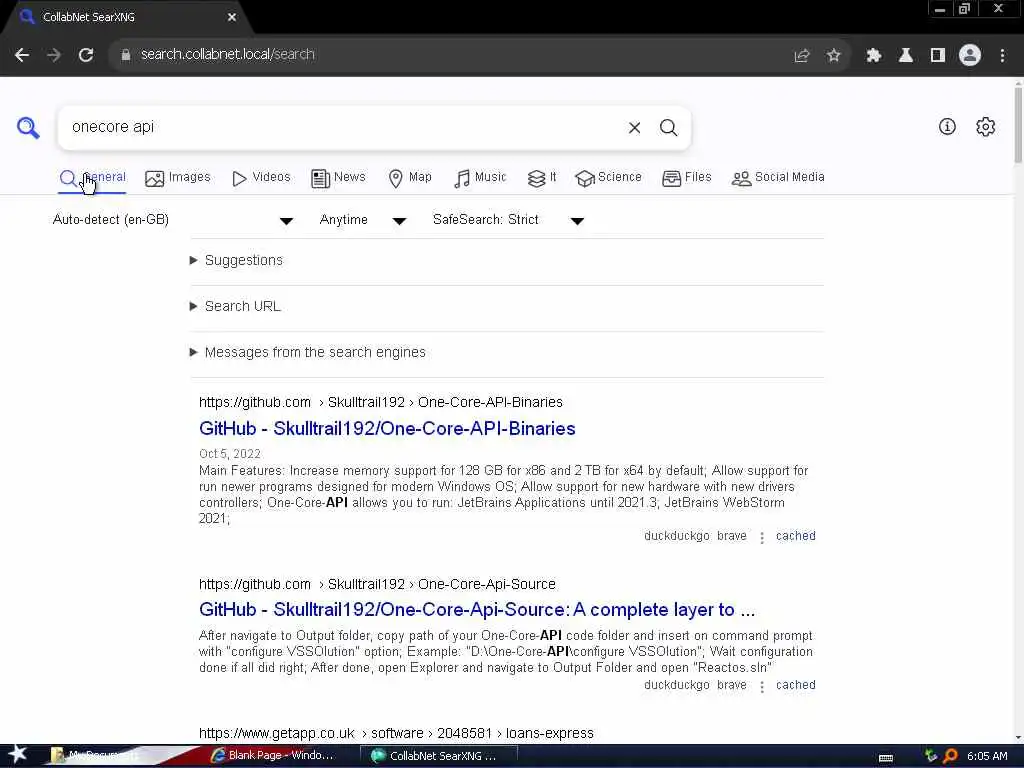This screenshot has height=768, width=1024.
Task: Select CollabNet SearXNG taskbar button
Action: point(440,756)
